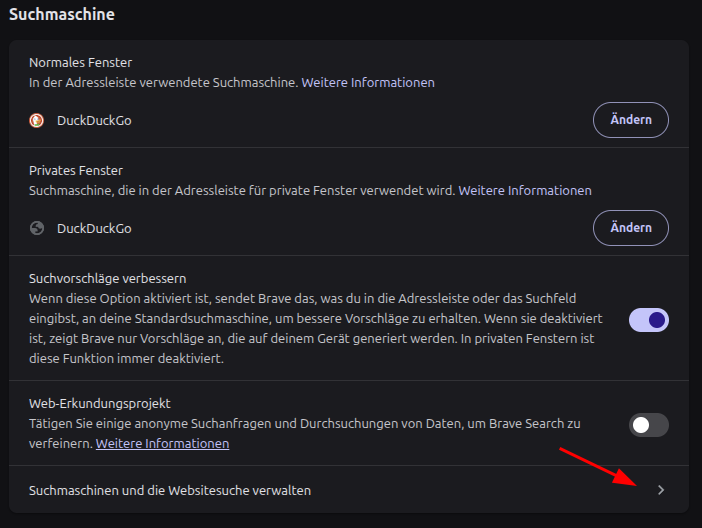702x528 pixels.
Task: Open Weitere Informationen link under Web-Erkundungsprojekt
Action: pos(163,444)
